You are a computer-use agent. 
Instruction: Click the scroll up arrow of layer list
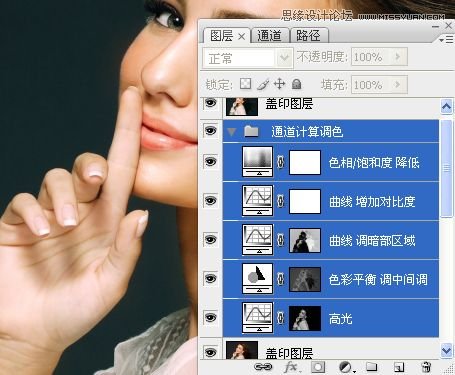click(446, 107)
